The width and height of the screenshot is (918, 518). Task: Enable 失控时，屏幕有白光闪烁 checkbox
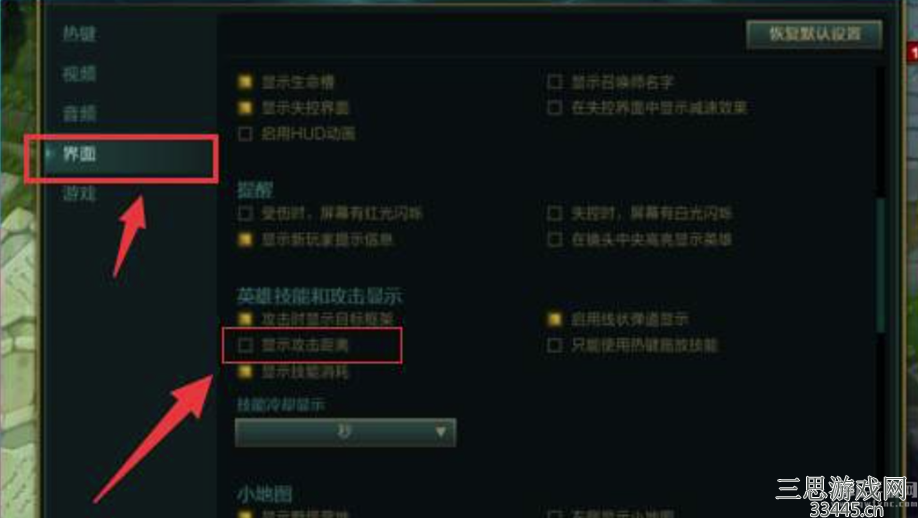click(554, 213)
